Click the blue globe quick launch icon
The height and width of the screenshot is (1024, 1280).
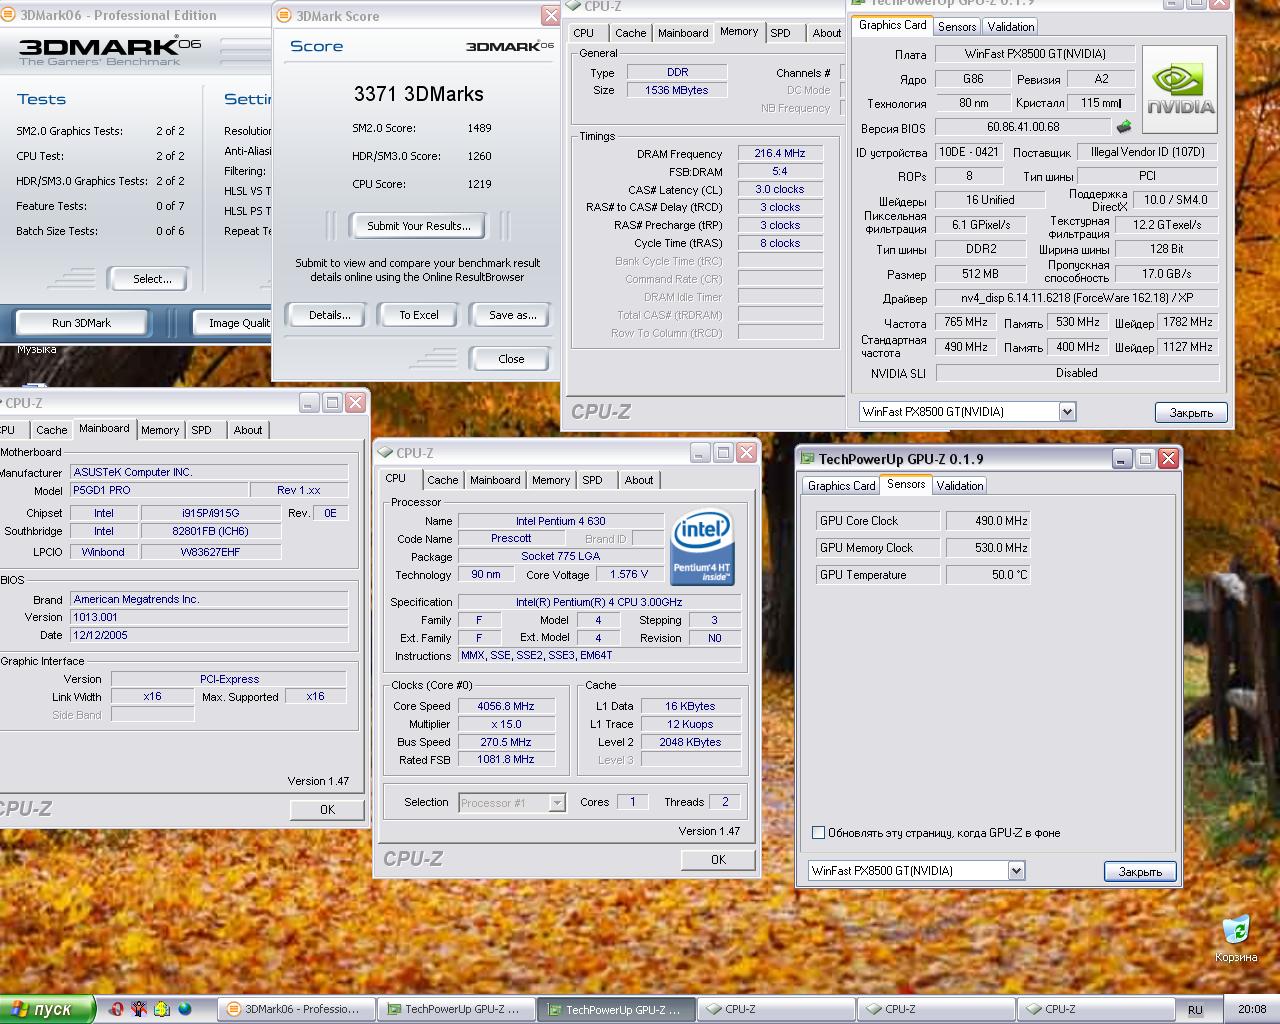coord(185,1009)
